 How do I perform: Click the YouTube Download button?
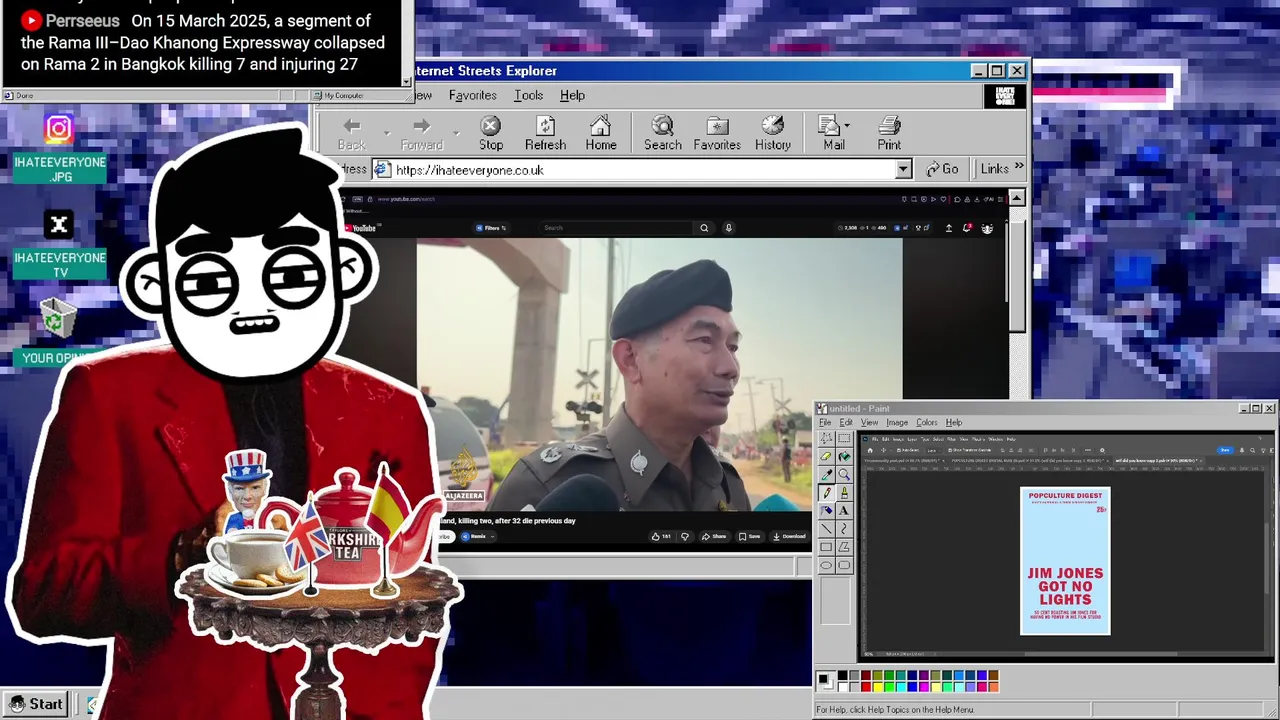789,536
